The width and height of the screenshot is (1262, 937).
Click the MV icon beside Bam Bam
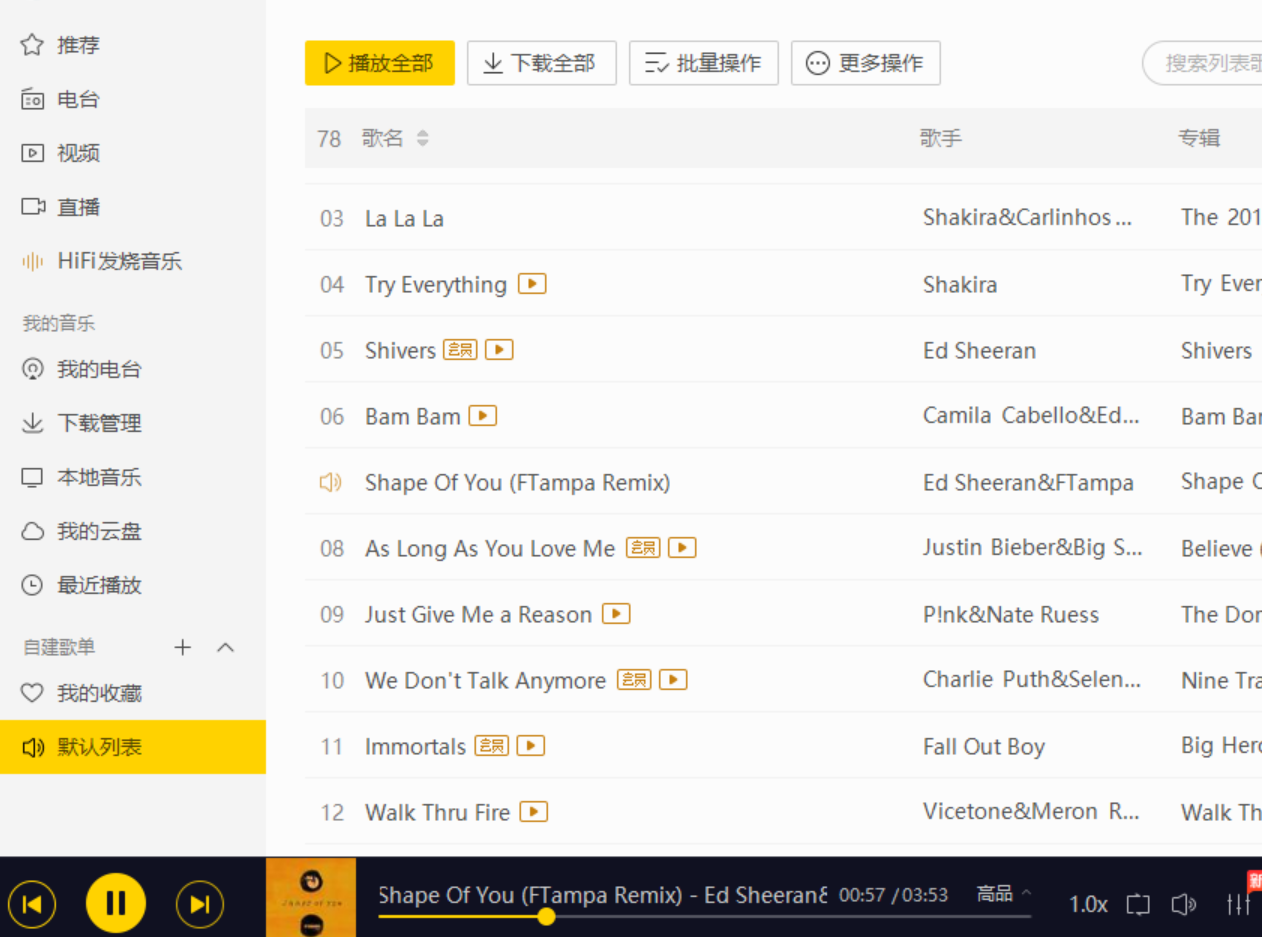(x=483, y=415)
